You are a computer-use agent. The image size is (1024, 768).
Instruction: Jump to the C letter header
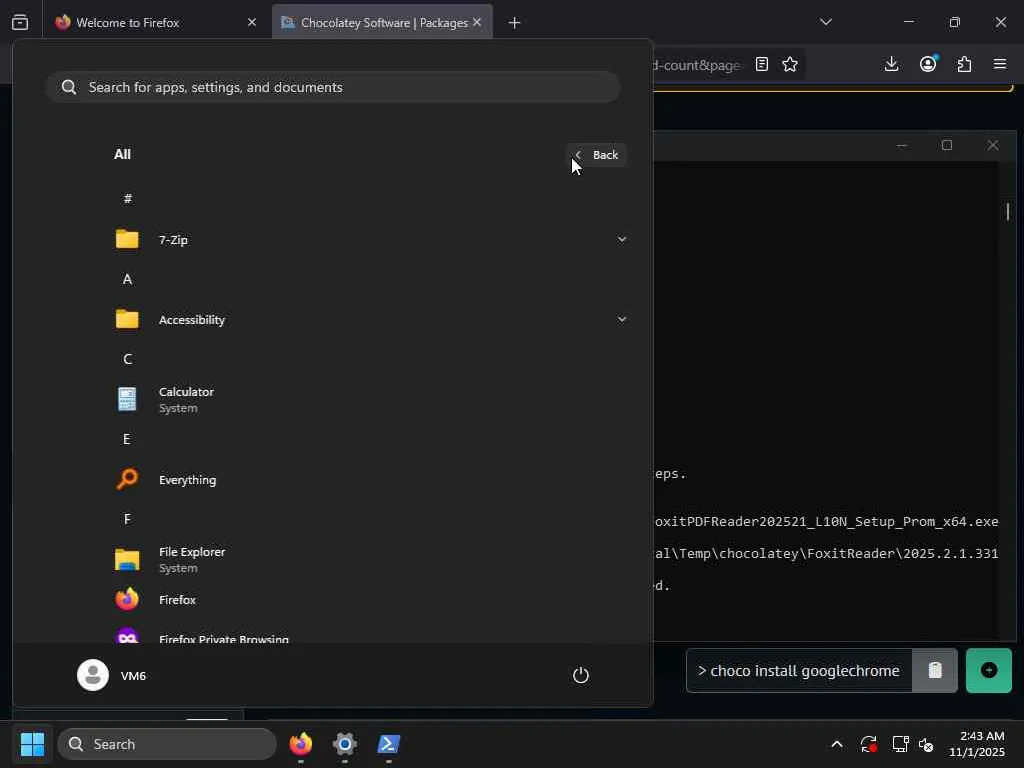point(127,359)
